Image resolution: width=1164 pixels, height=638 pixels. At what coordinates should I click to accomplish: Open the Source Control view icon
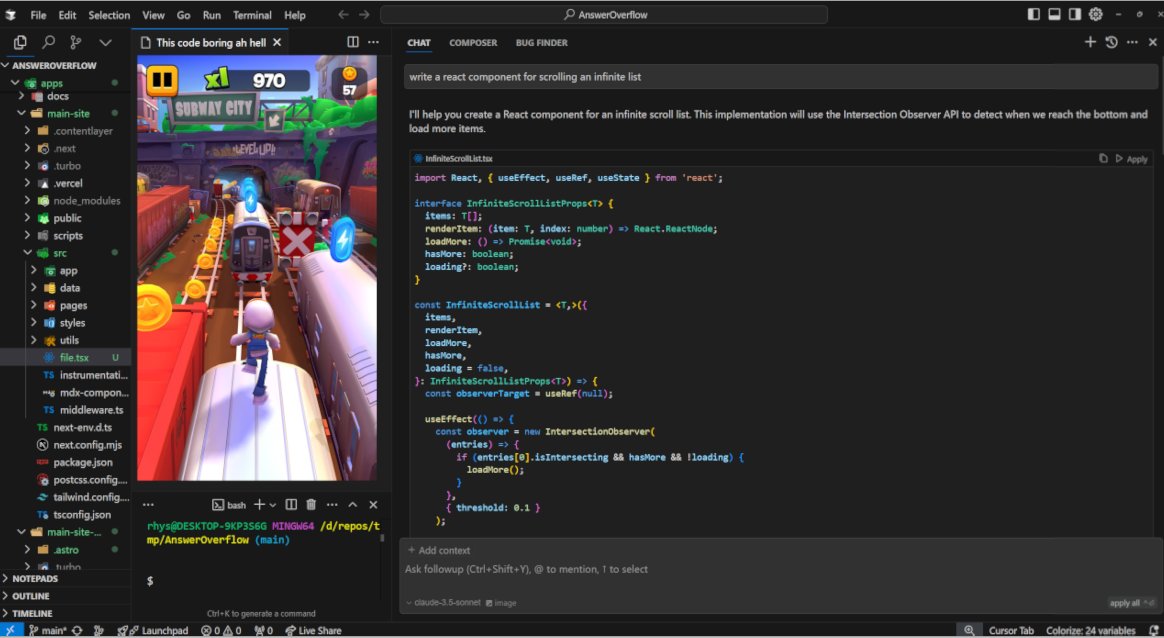76,42
